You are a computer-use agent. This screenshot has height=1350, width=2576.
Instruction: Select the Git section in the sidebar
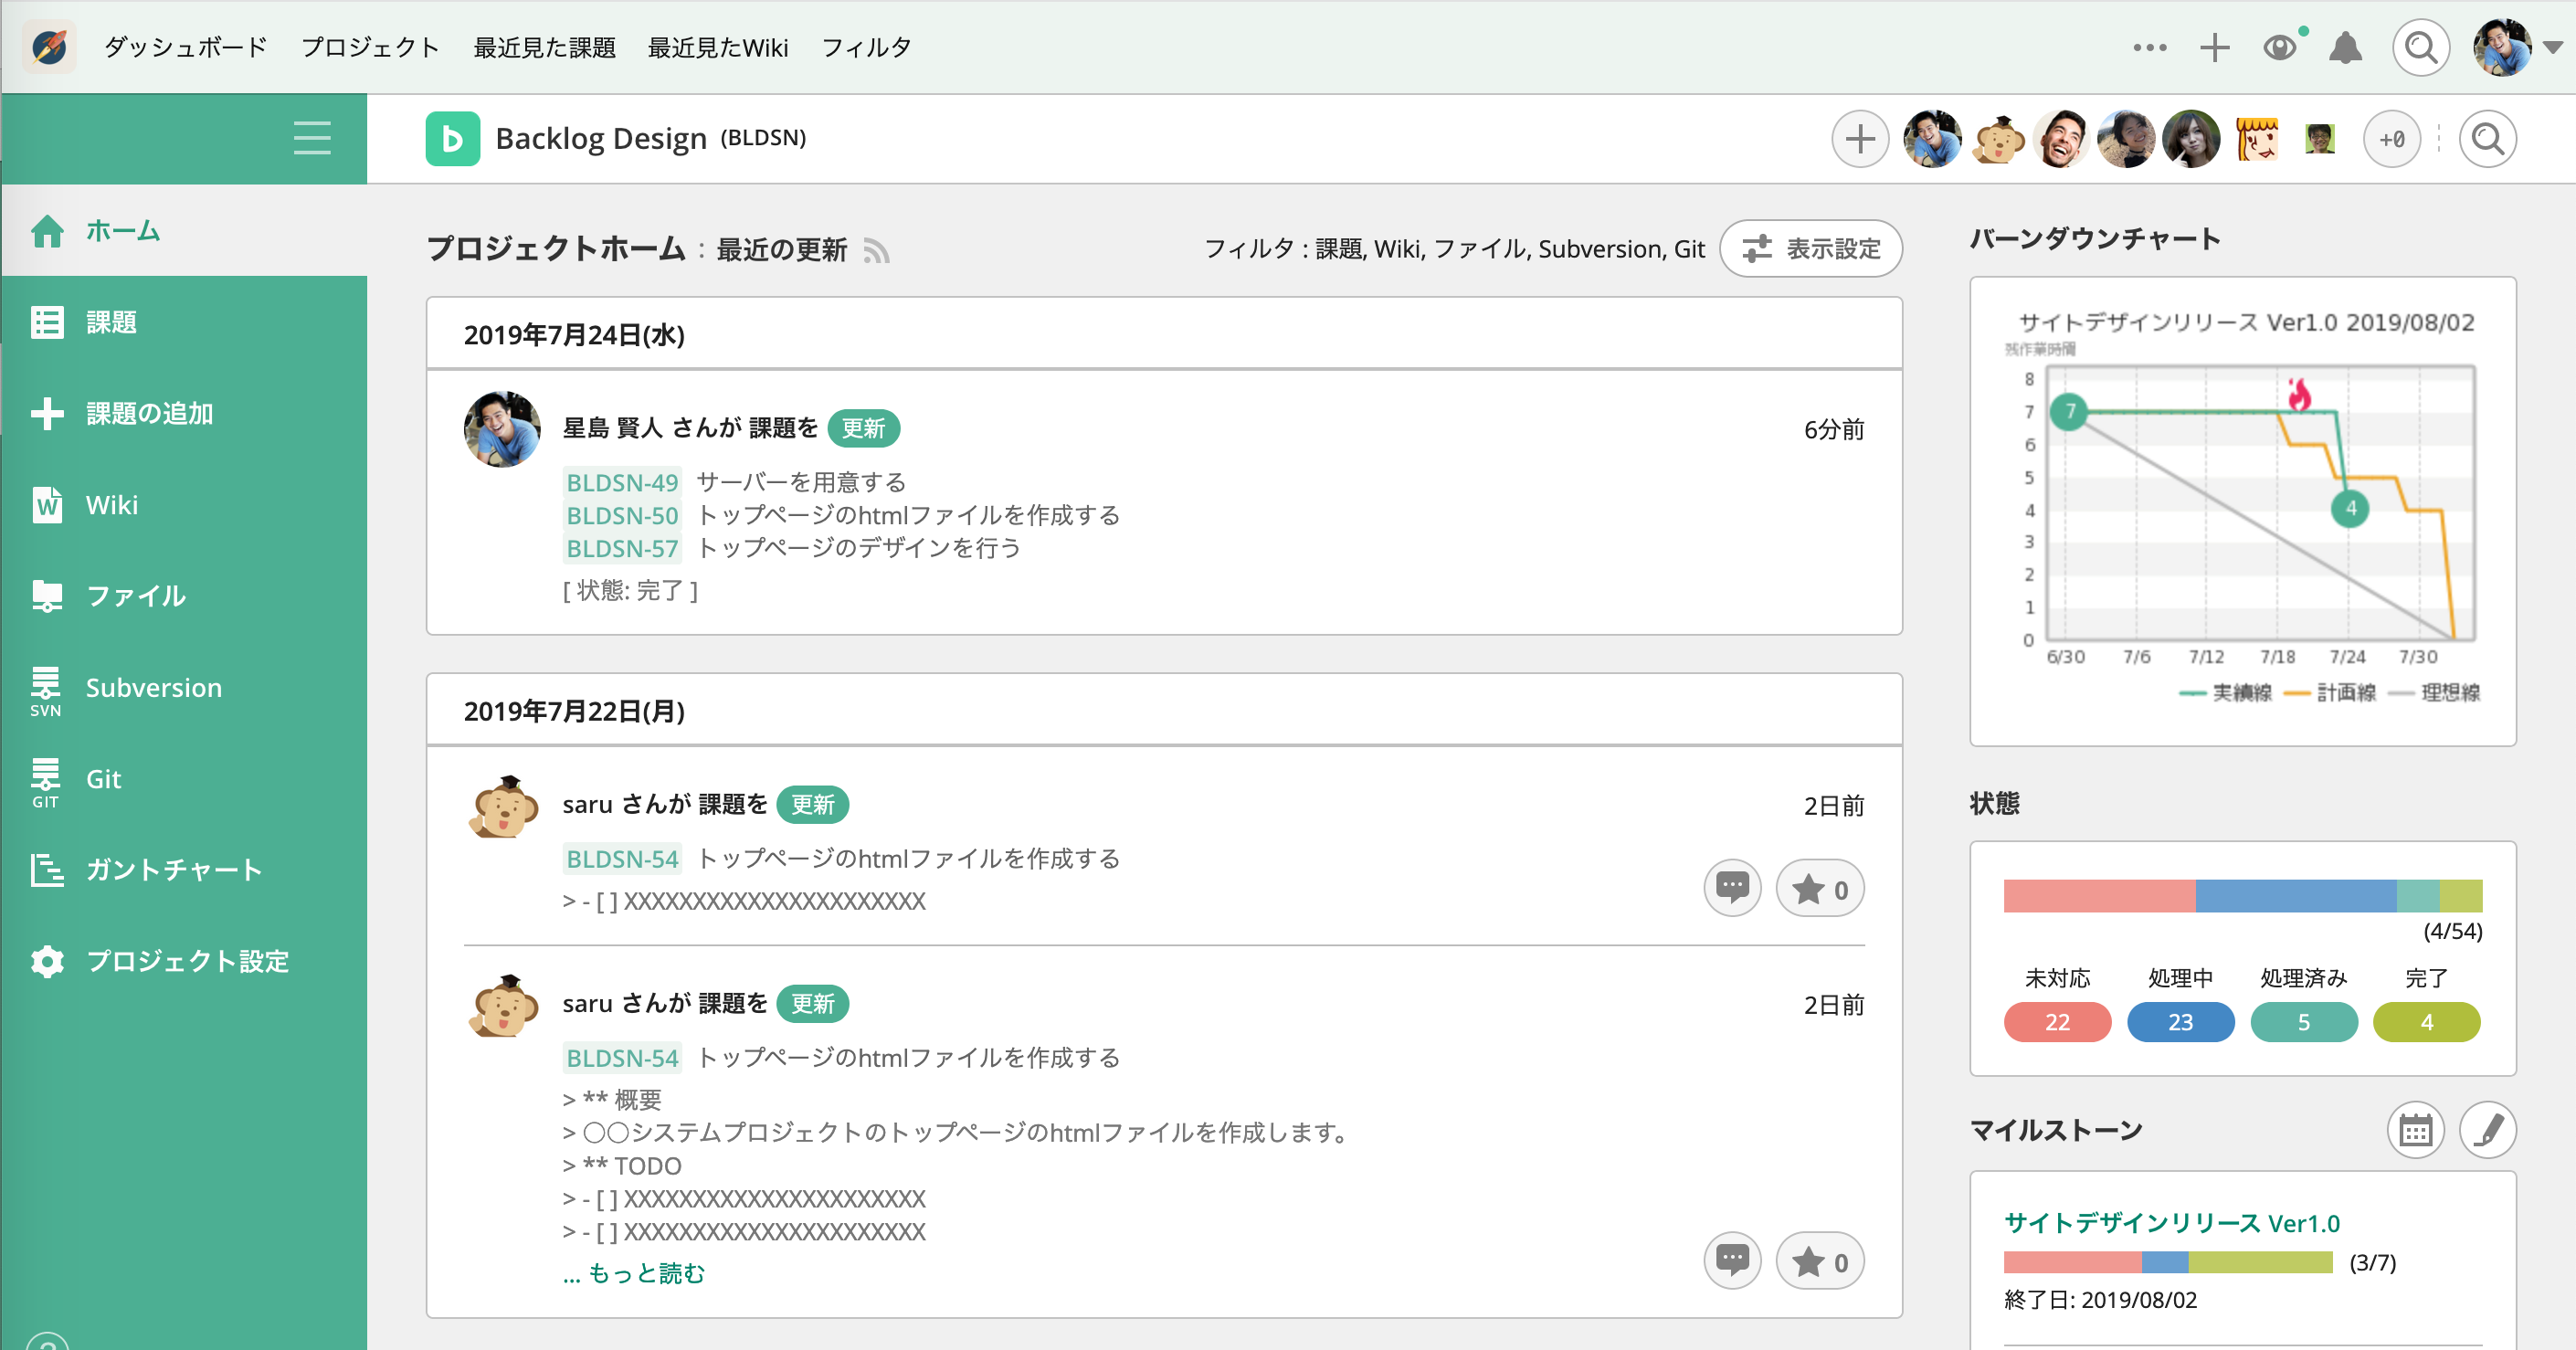coord(103,778)
